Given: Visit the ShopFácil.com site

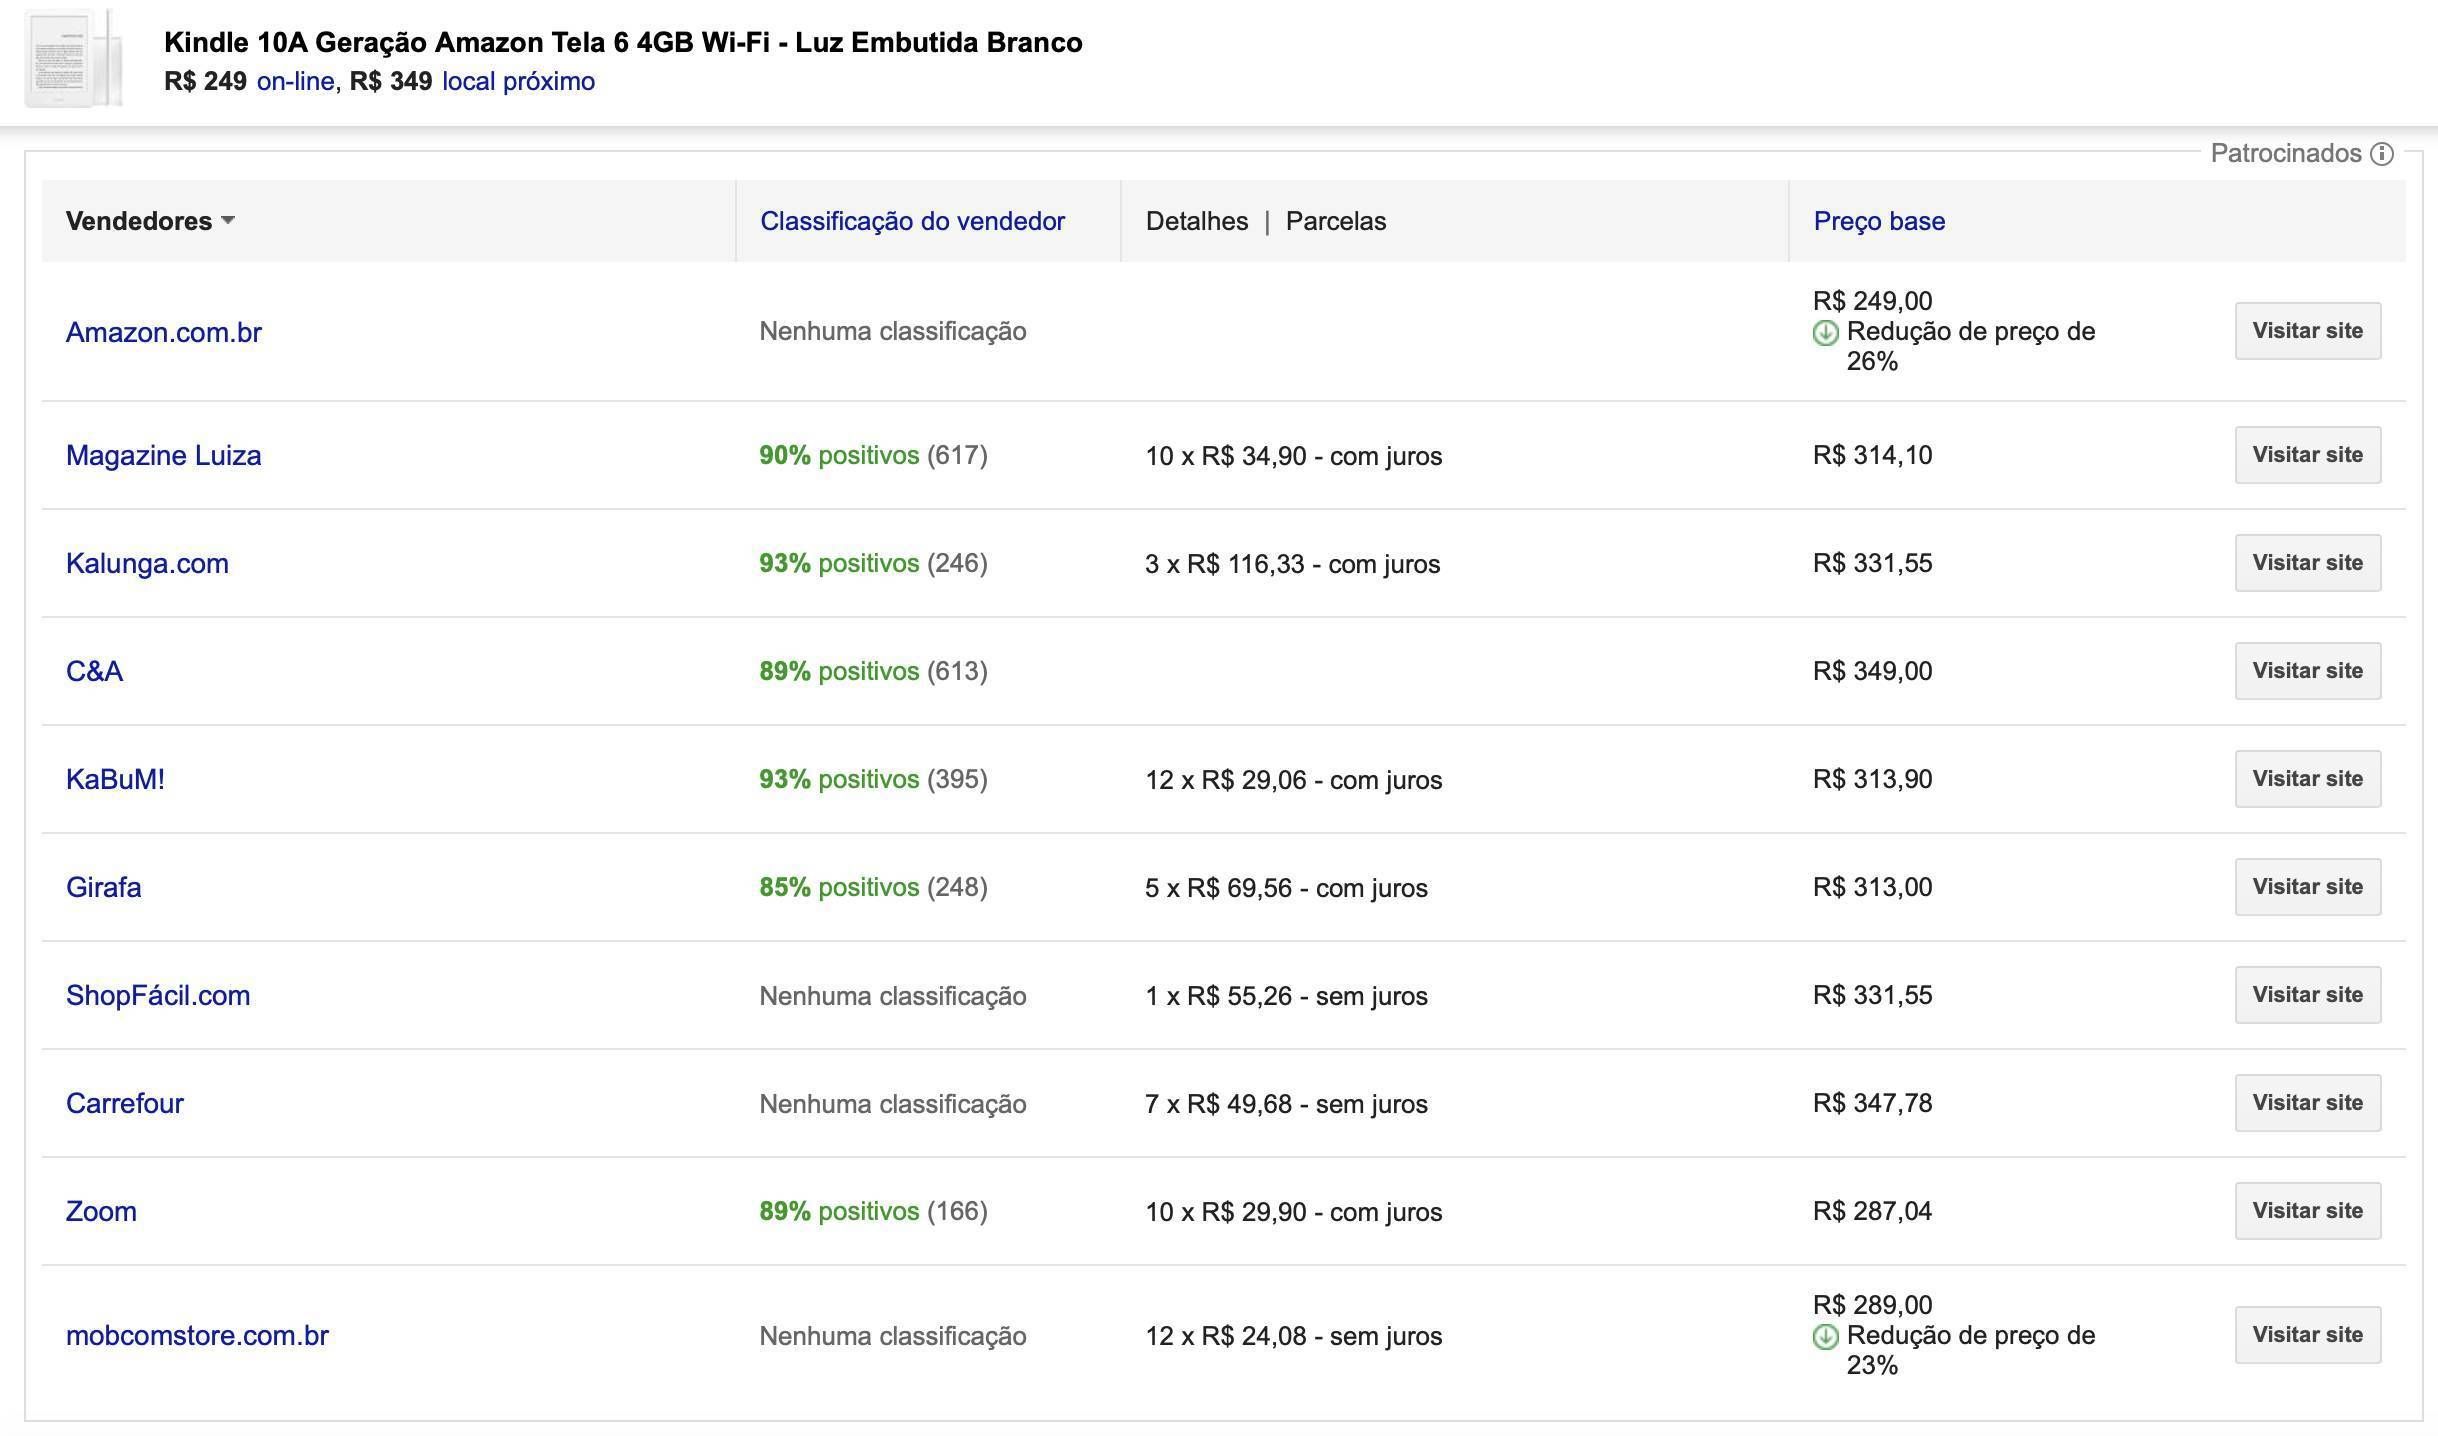Looking at the screenshot, I should tap(2308, 995).
